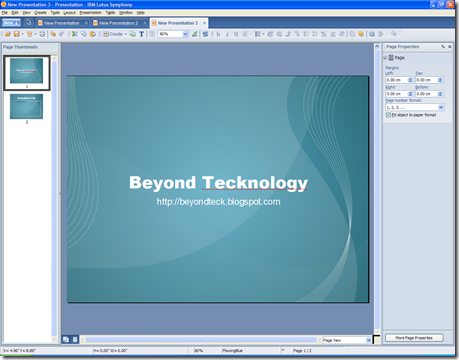This screenshot has width=459, height=360.
Task: Open dropdown arrow next to Create button
Action: pyautogui.click(x=126, y=34)
